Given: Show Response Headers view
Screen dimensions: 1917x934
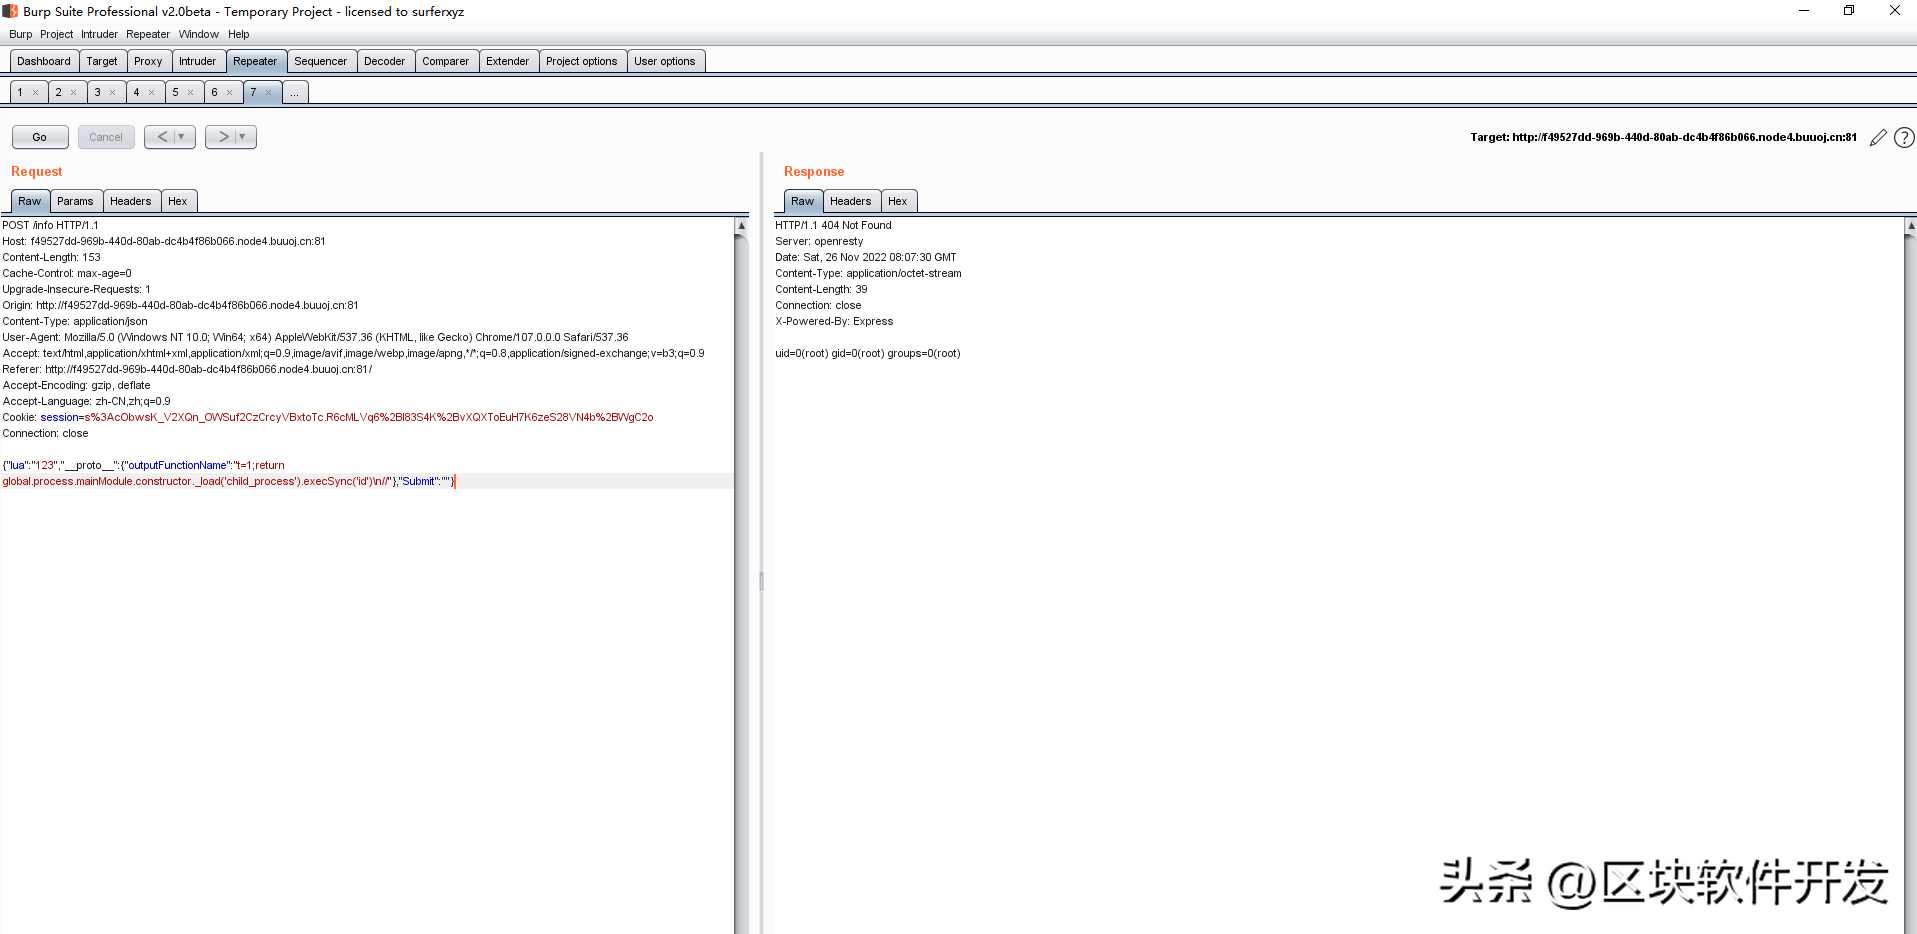Looking at the screenshot, I should tap(851, 201).
